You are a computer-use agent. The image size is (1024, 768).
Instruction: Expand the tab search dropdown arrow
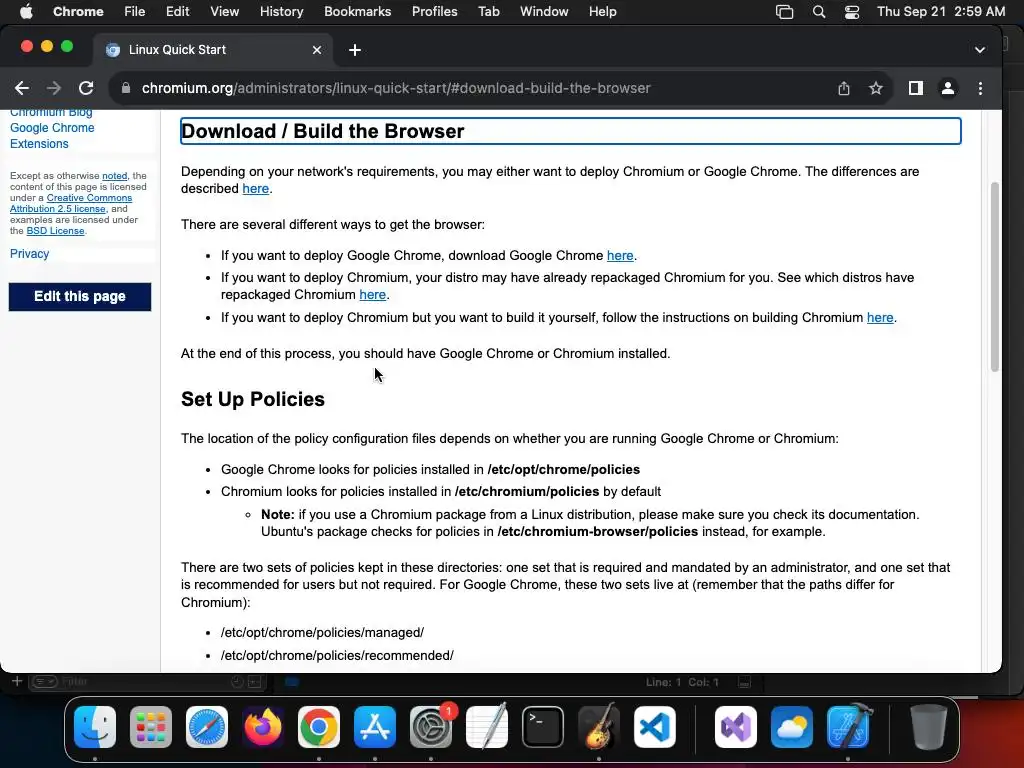tap(980, 50)
